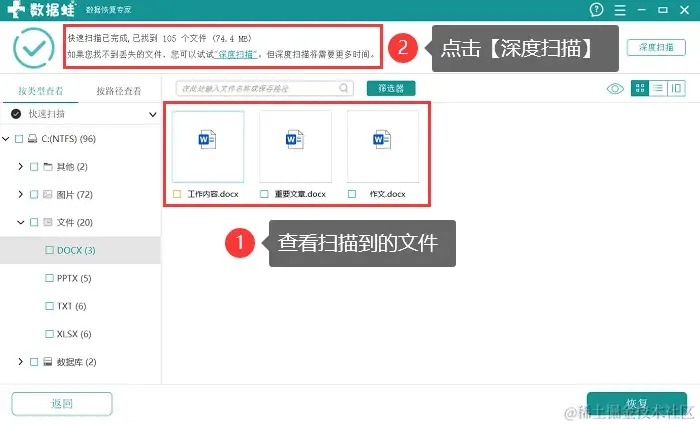The height and width of the screenshot is (426, 700).
Task: Select the 作文.docx Word file thumbnail
Action: (x=383, y=146)
